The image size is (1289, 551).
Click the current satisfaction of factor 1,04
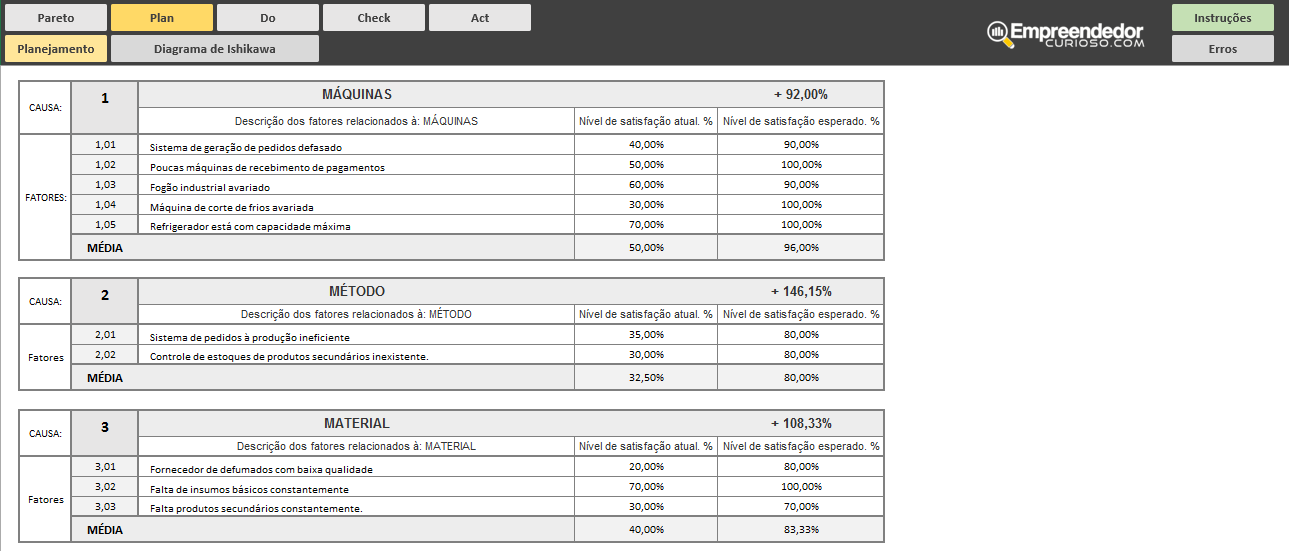(x=646, y=205)
